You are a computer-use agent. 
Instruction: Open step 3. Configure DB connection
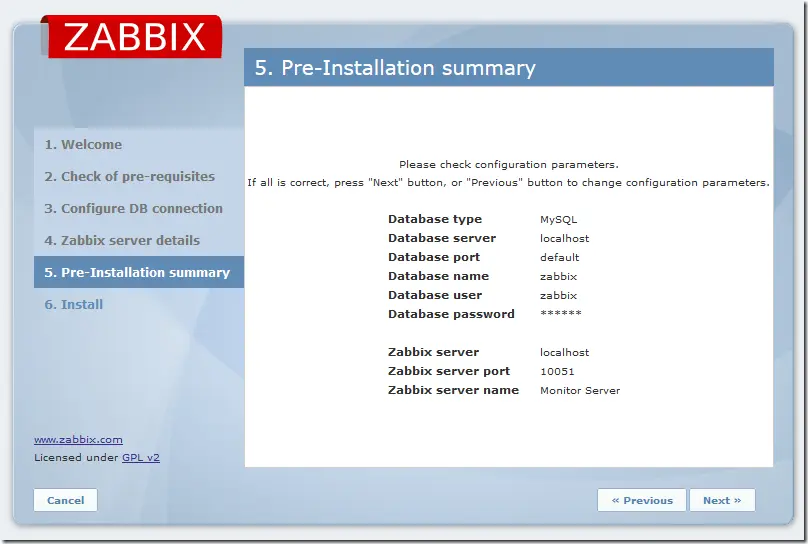tap(133, 208)
